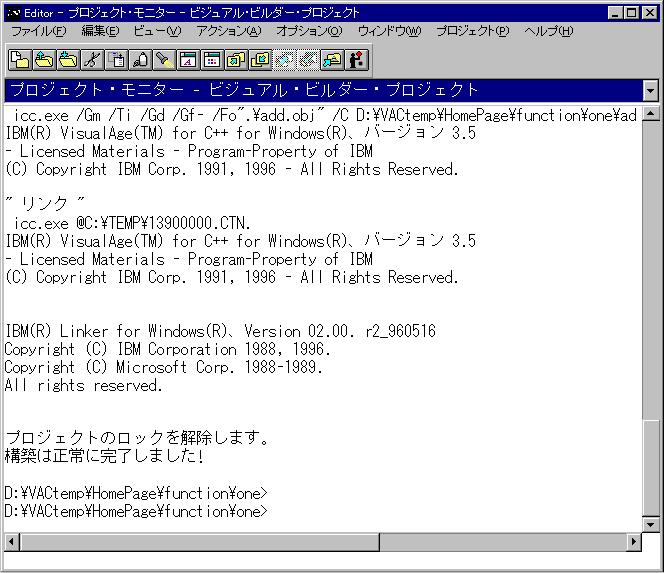Click the scissors cut icon
The image size is (664, 573).
92,60
